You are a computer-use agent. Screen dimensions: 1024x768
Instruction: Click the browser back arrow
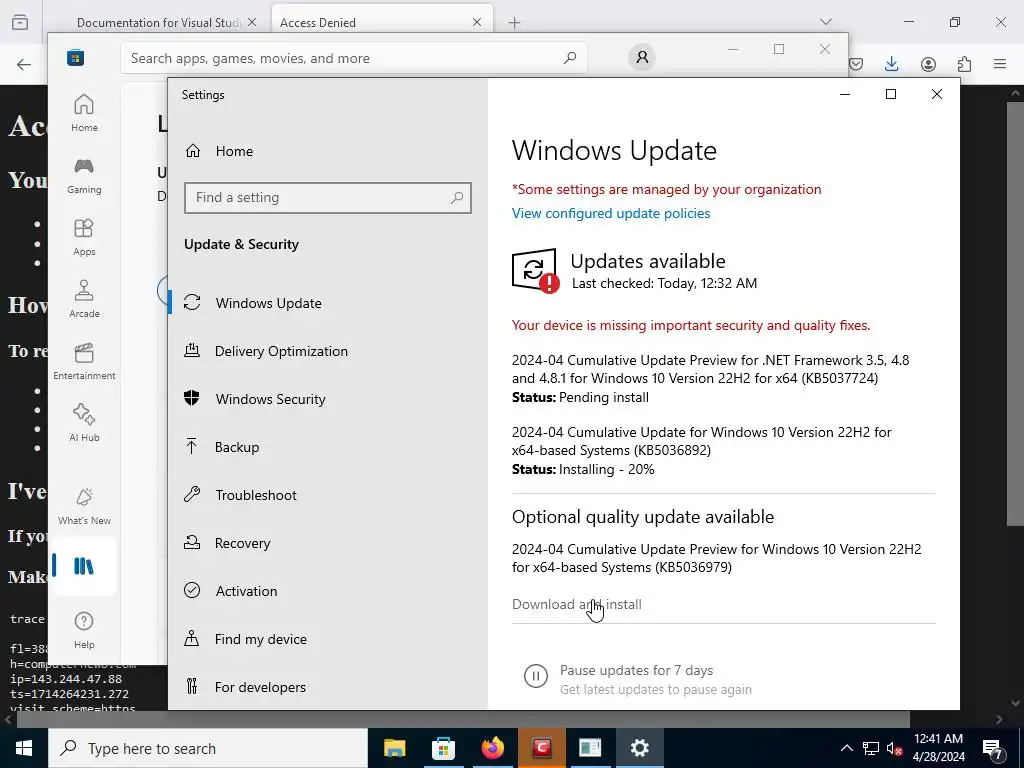[x=24, y=64]
